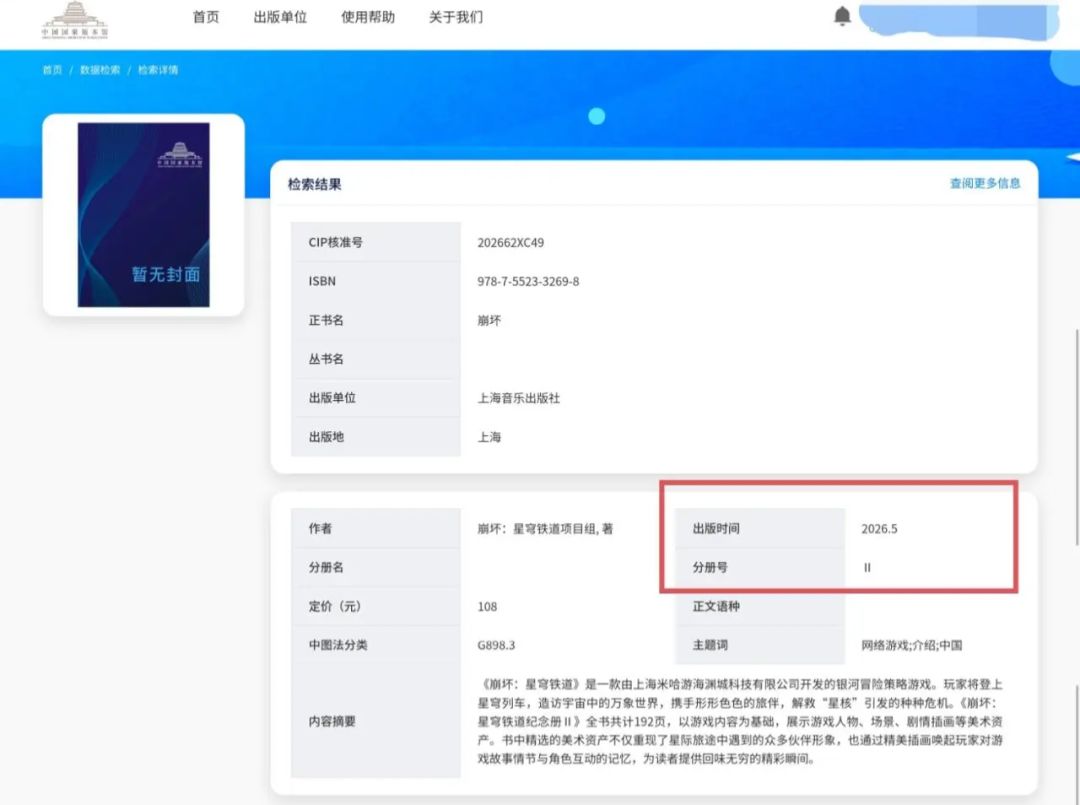Click the 丛书名 label cell

pos(376,359)
